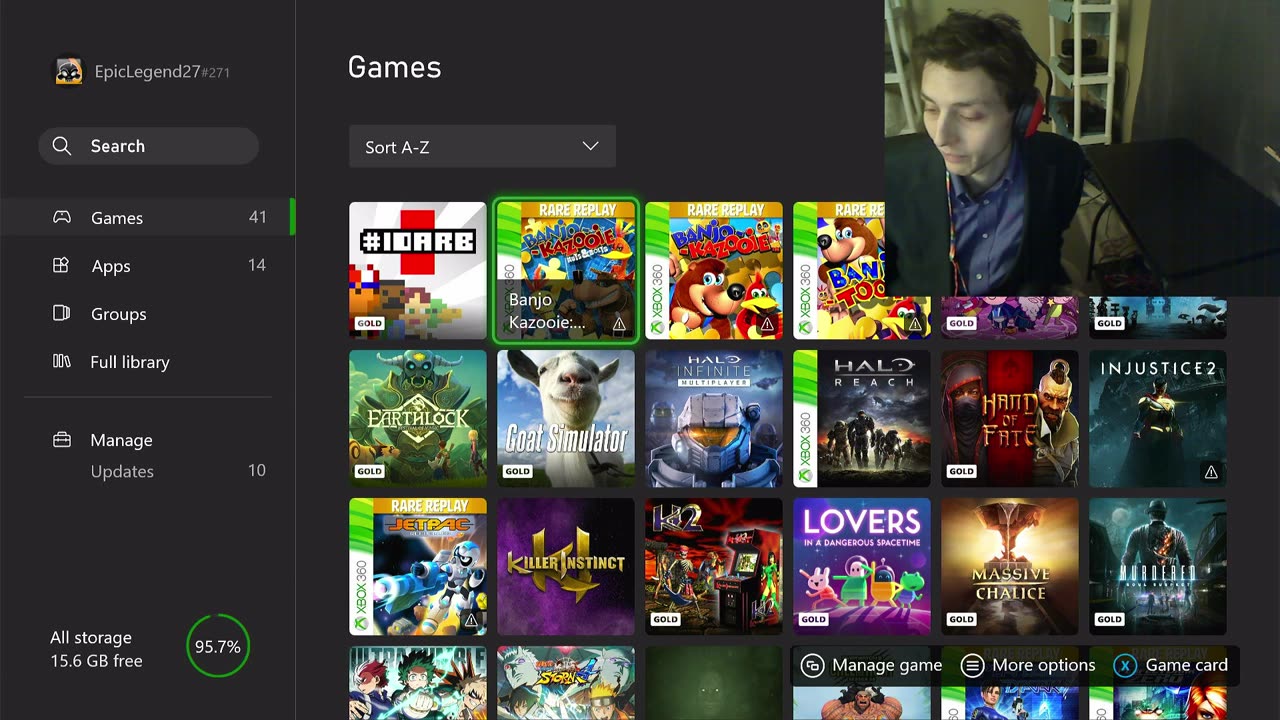Click the 41 count beside Games
The height and width of the screenshot is (720, 1280).
tap(257, 217)
